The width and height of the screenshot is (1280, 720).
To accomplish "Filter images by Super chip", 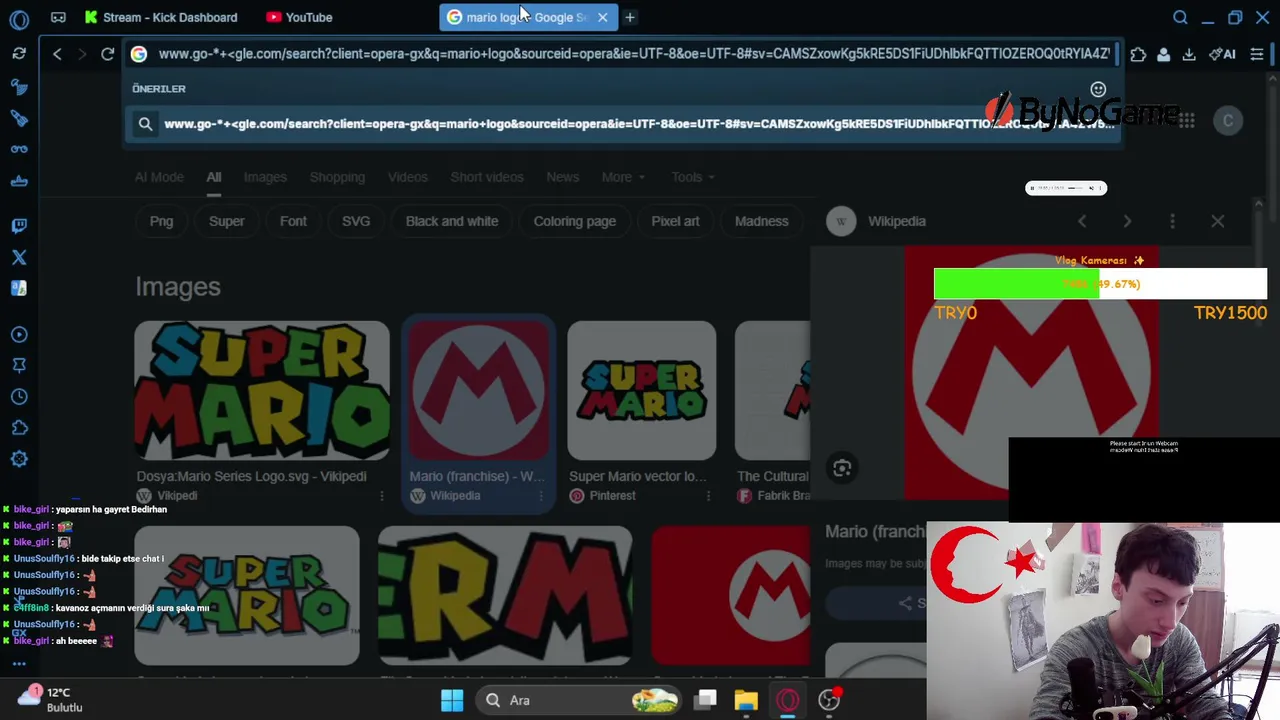I will [x=226, y=221].
